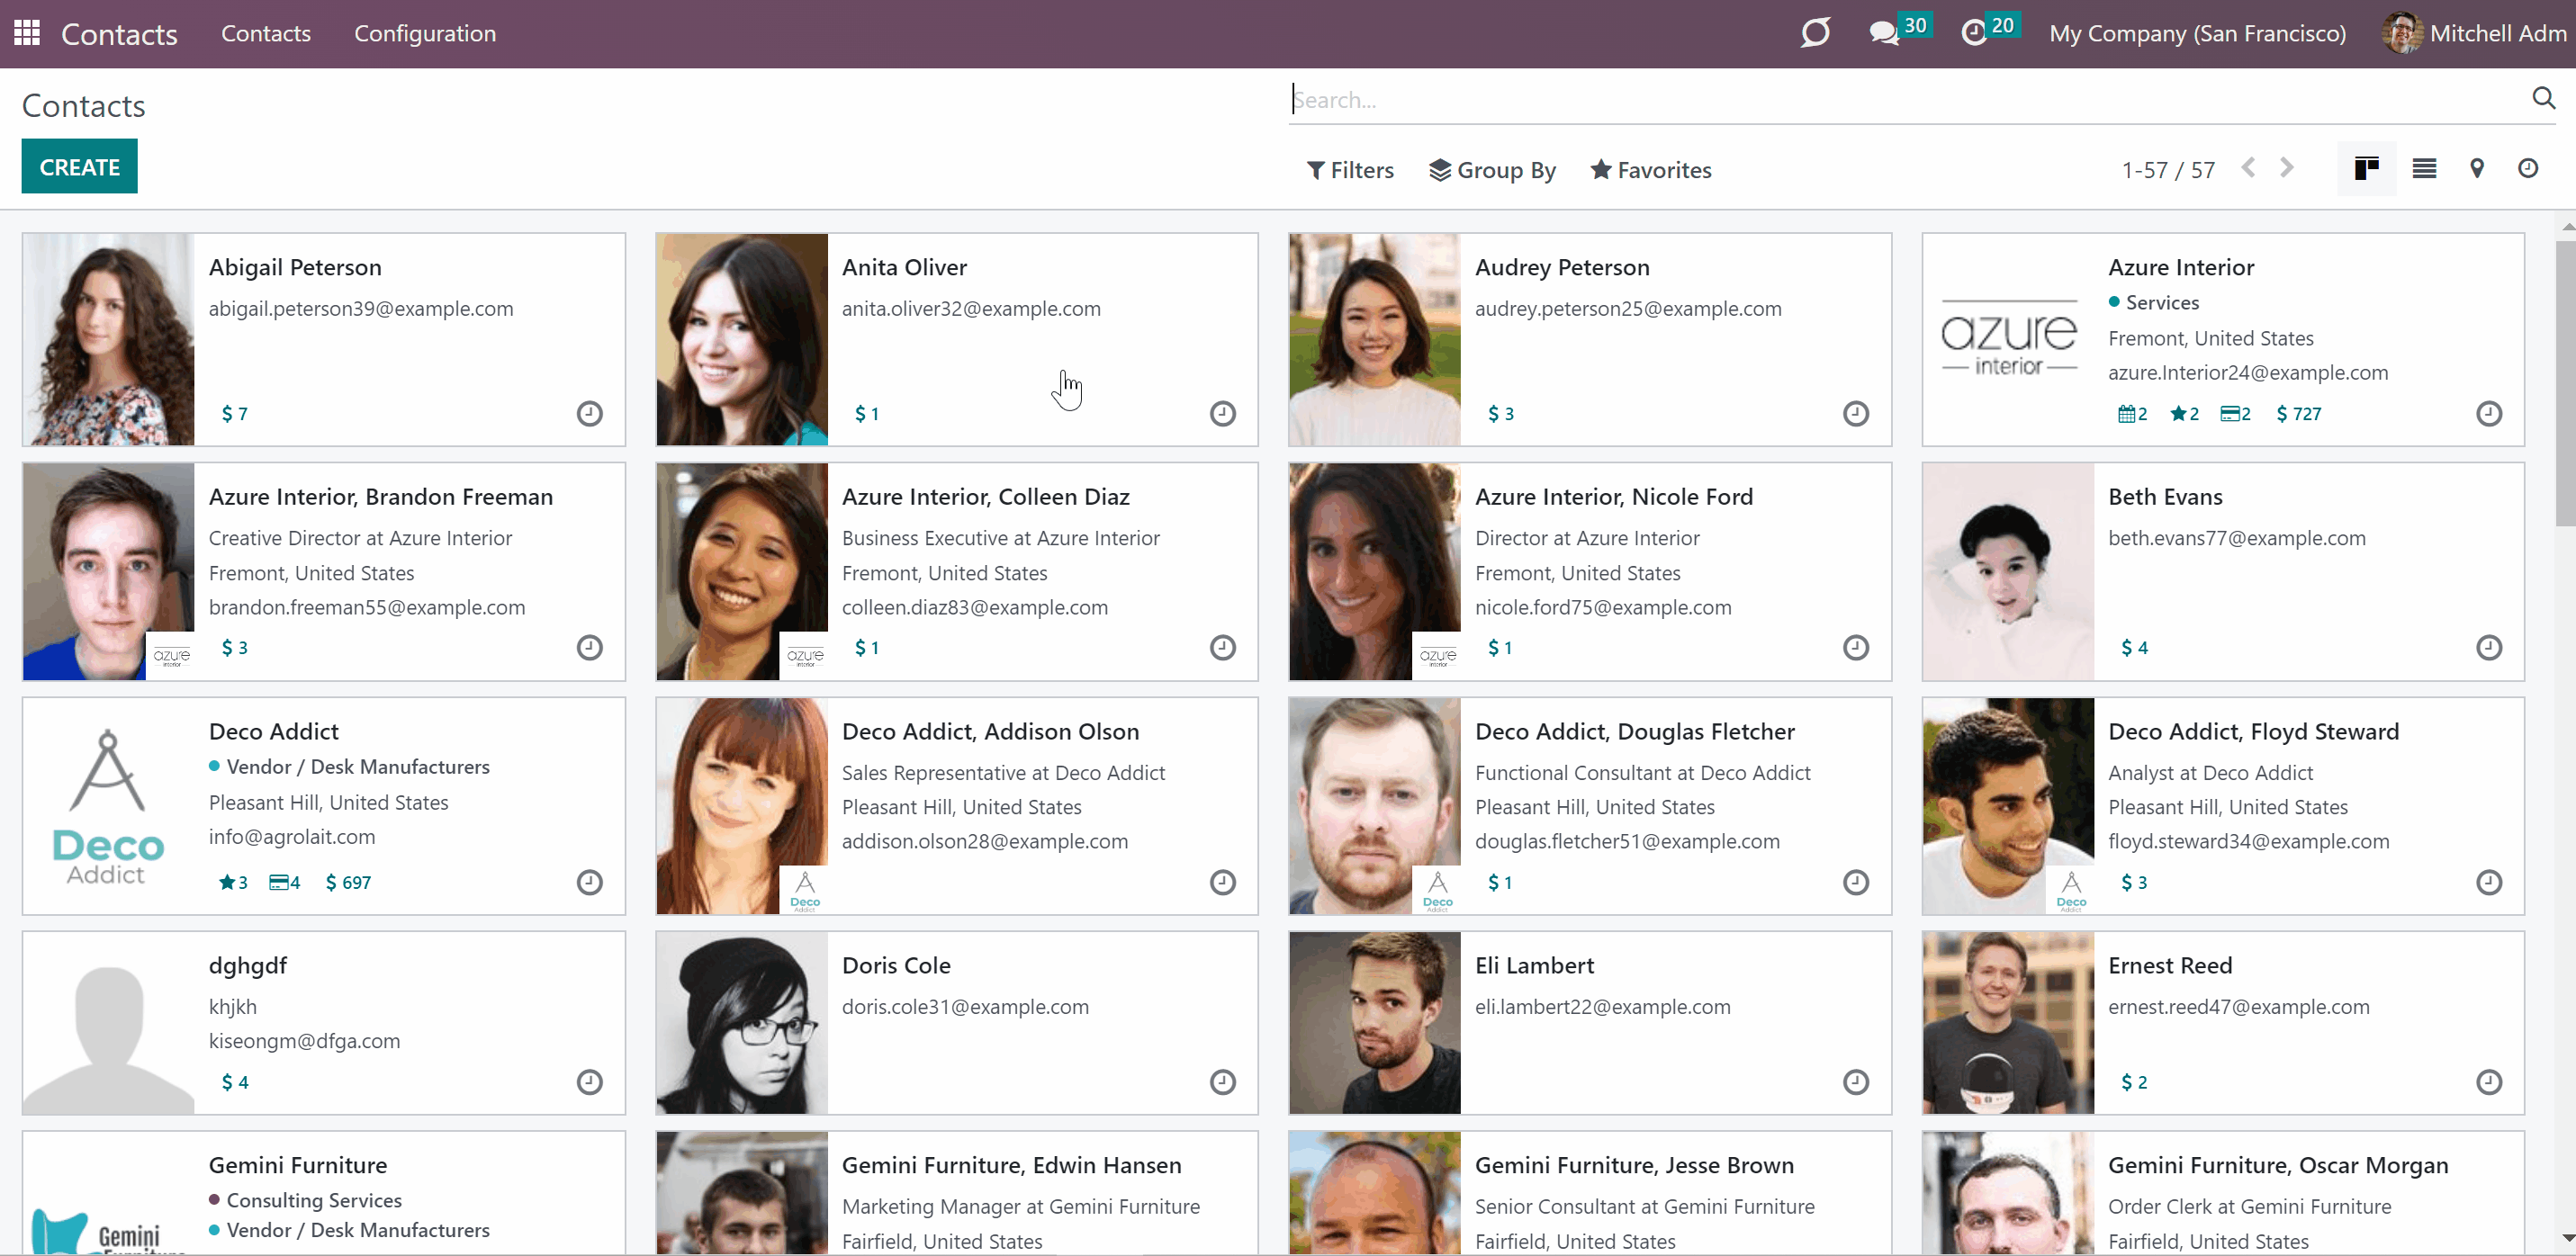Open the Configuration menu

pyautogui.click(x=425, y=33)
